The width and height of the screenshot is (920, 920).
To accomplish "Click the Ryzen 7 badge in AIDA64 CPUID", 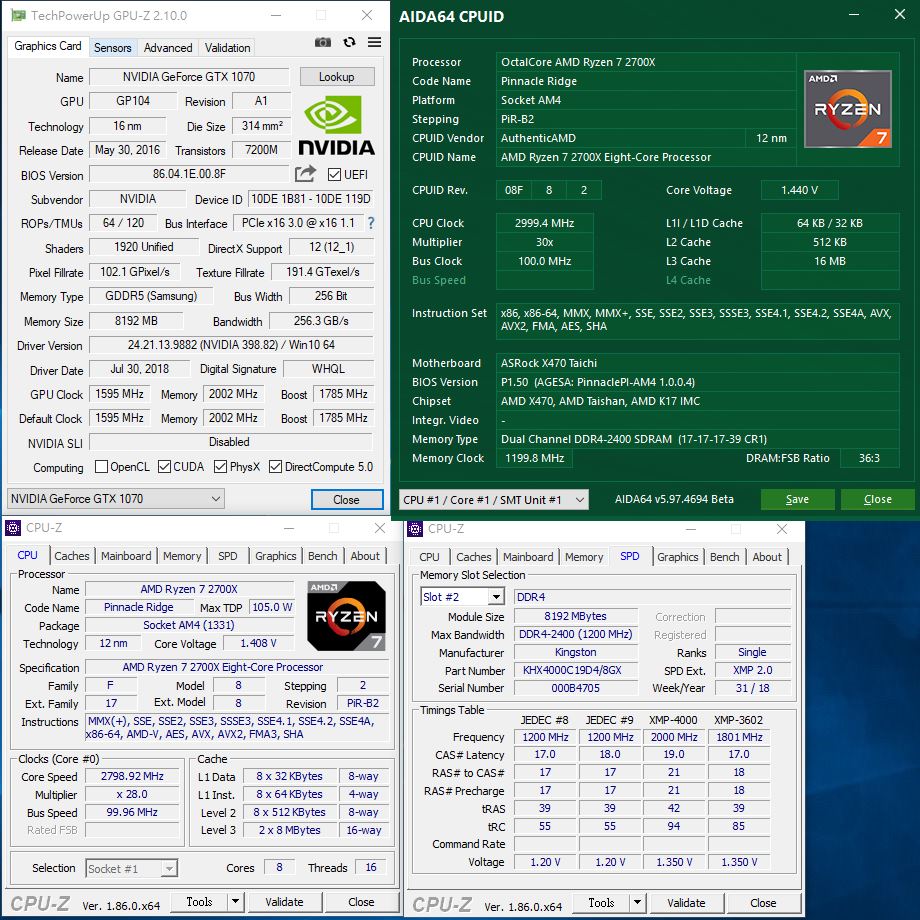I will [847, 108].
